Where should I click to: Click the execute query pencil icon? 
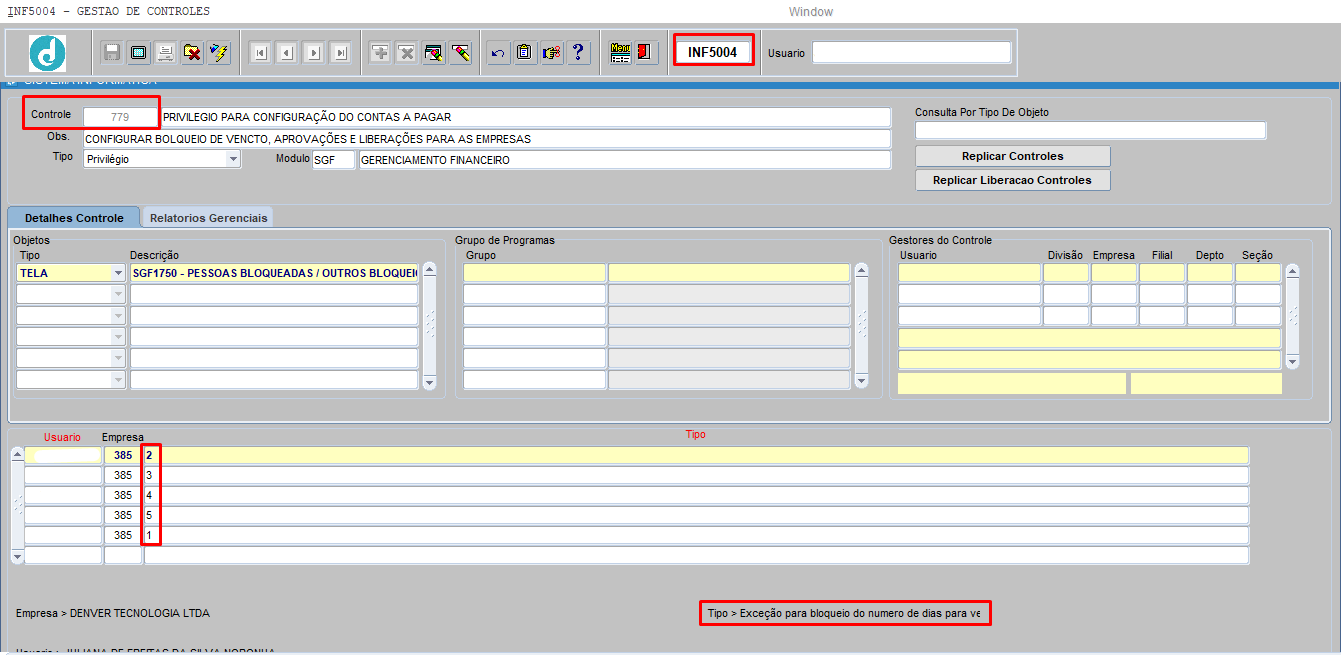461,52
